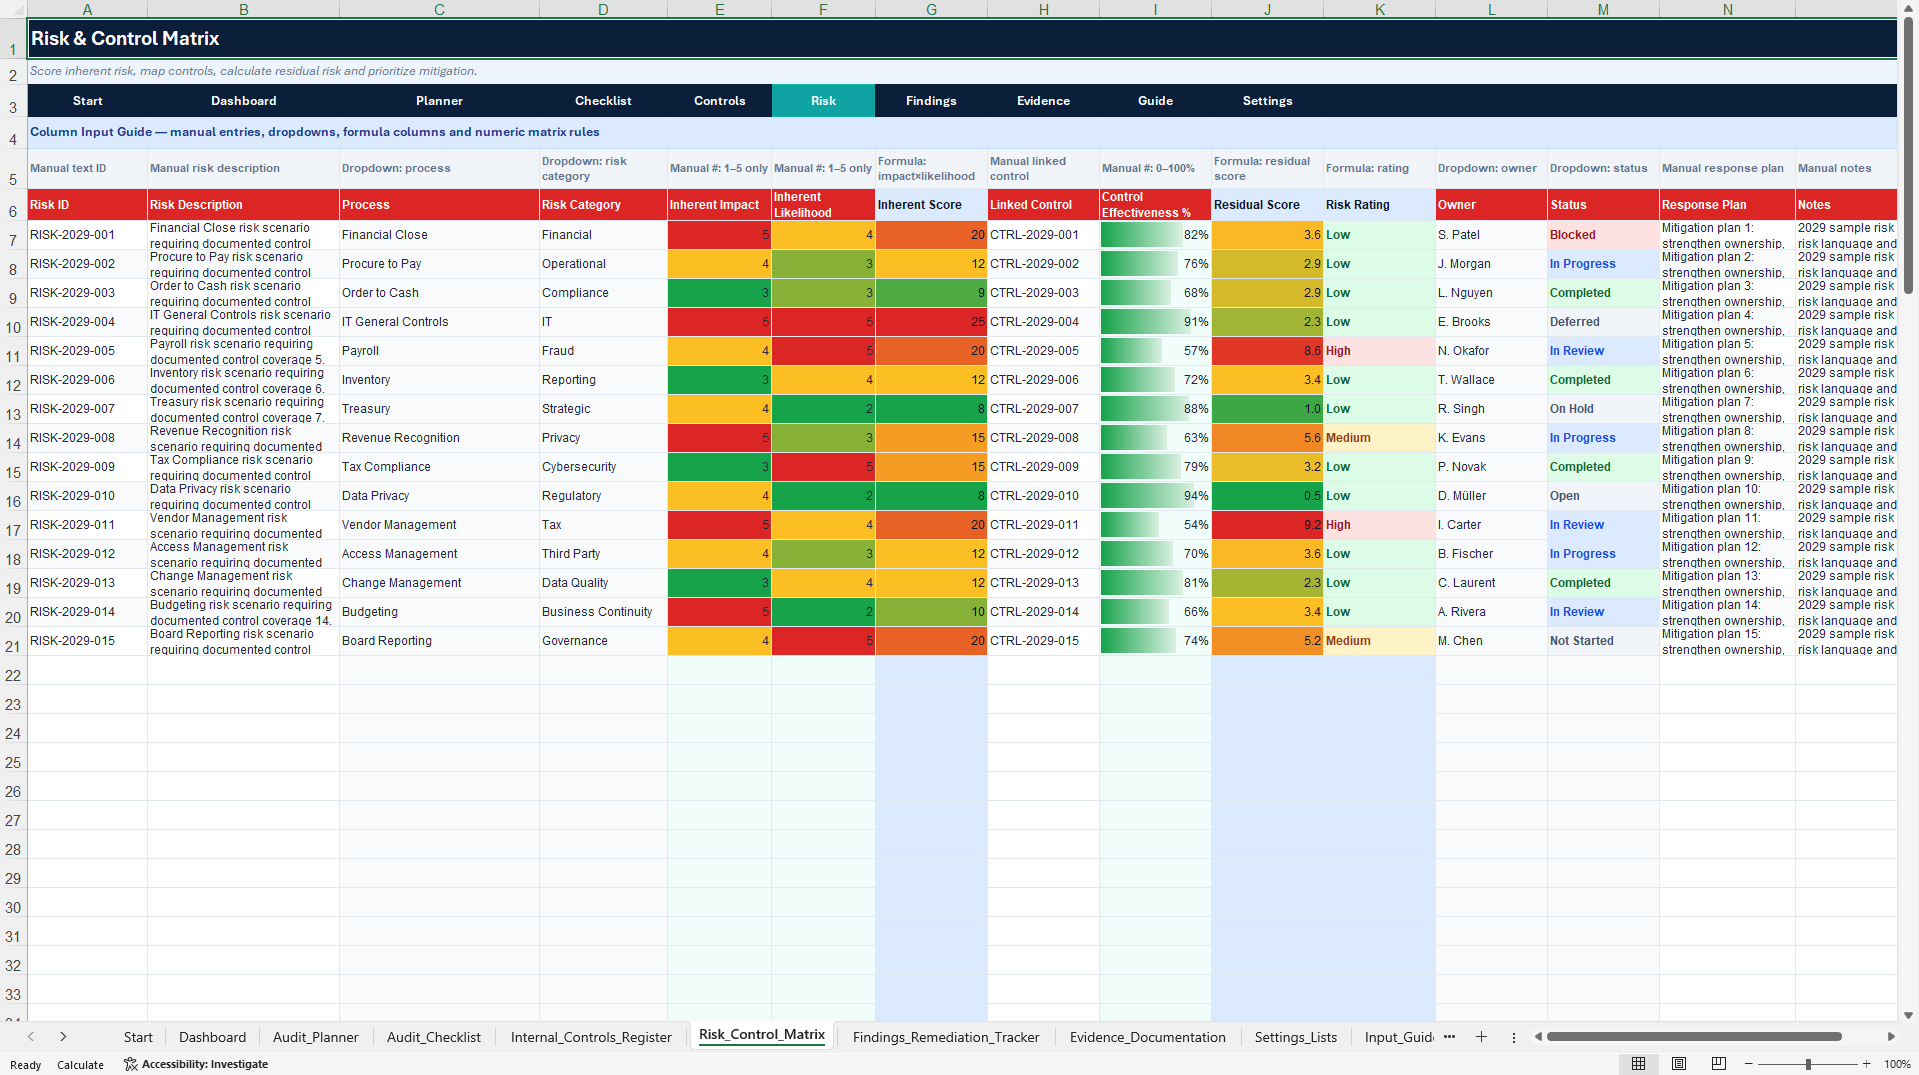Select Risk Category cell 'Cybersecurity'

point(603,467)
